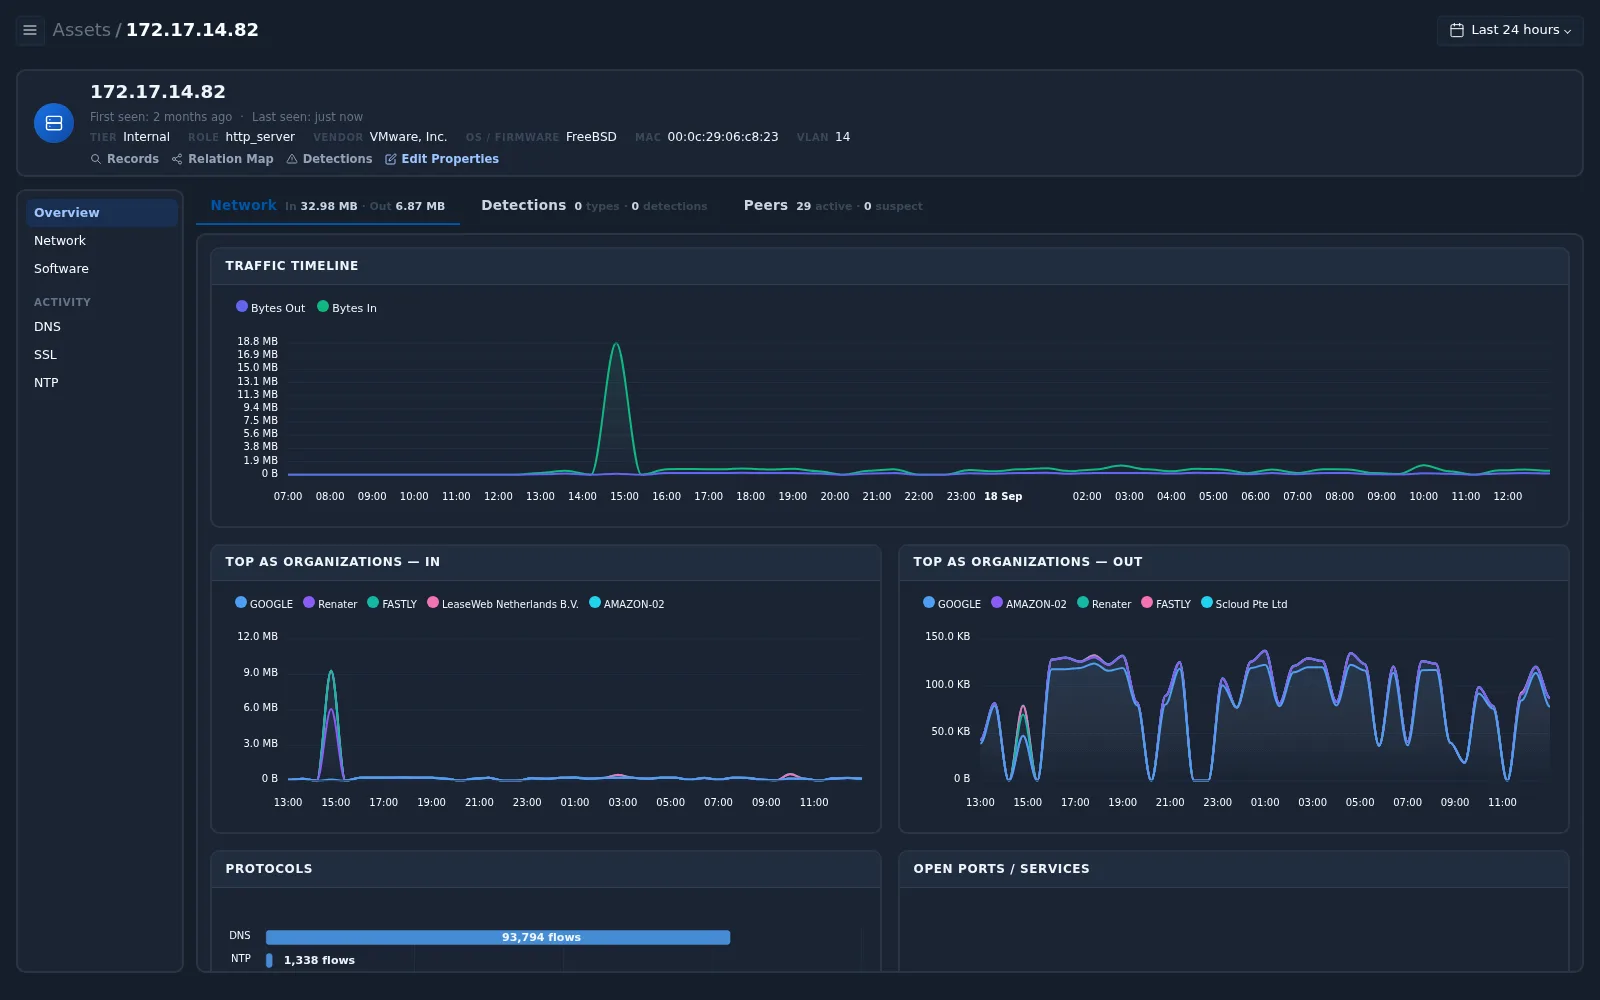This screenshot has height=1000, width=1600.
Task: Click the FreeBSD OS value
Action: (591, 137)
